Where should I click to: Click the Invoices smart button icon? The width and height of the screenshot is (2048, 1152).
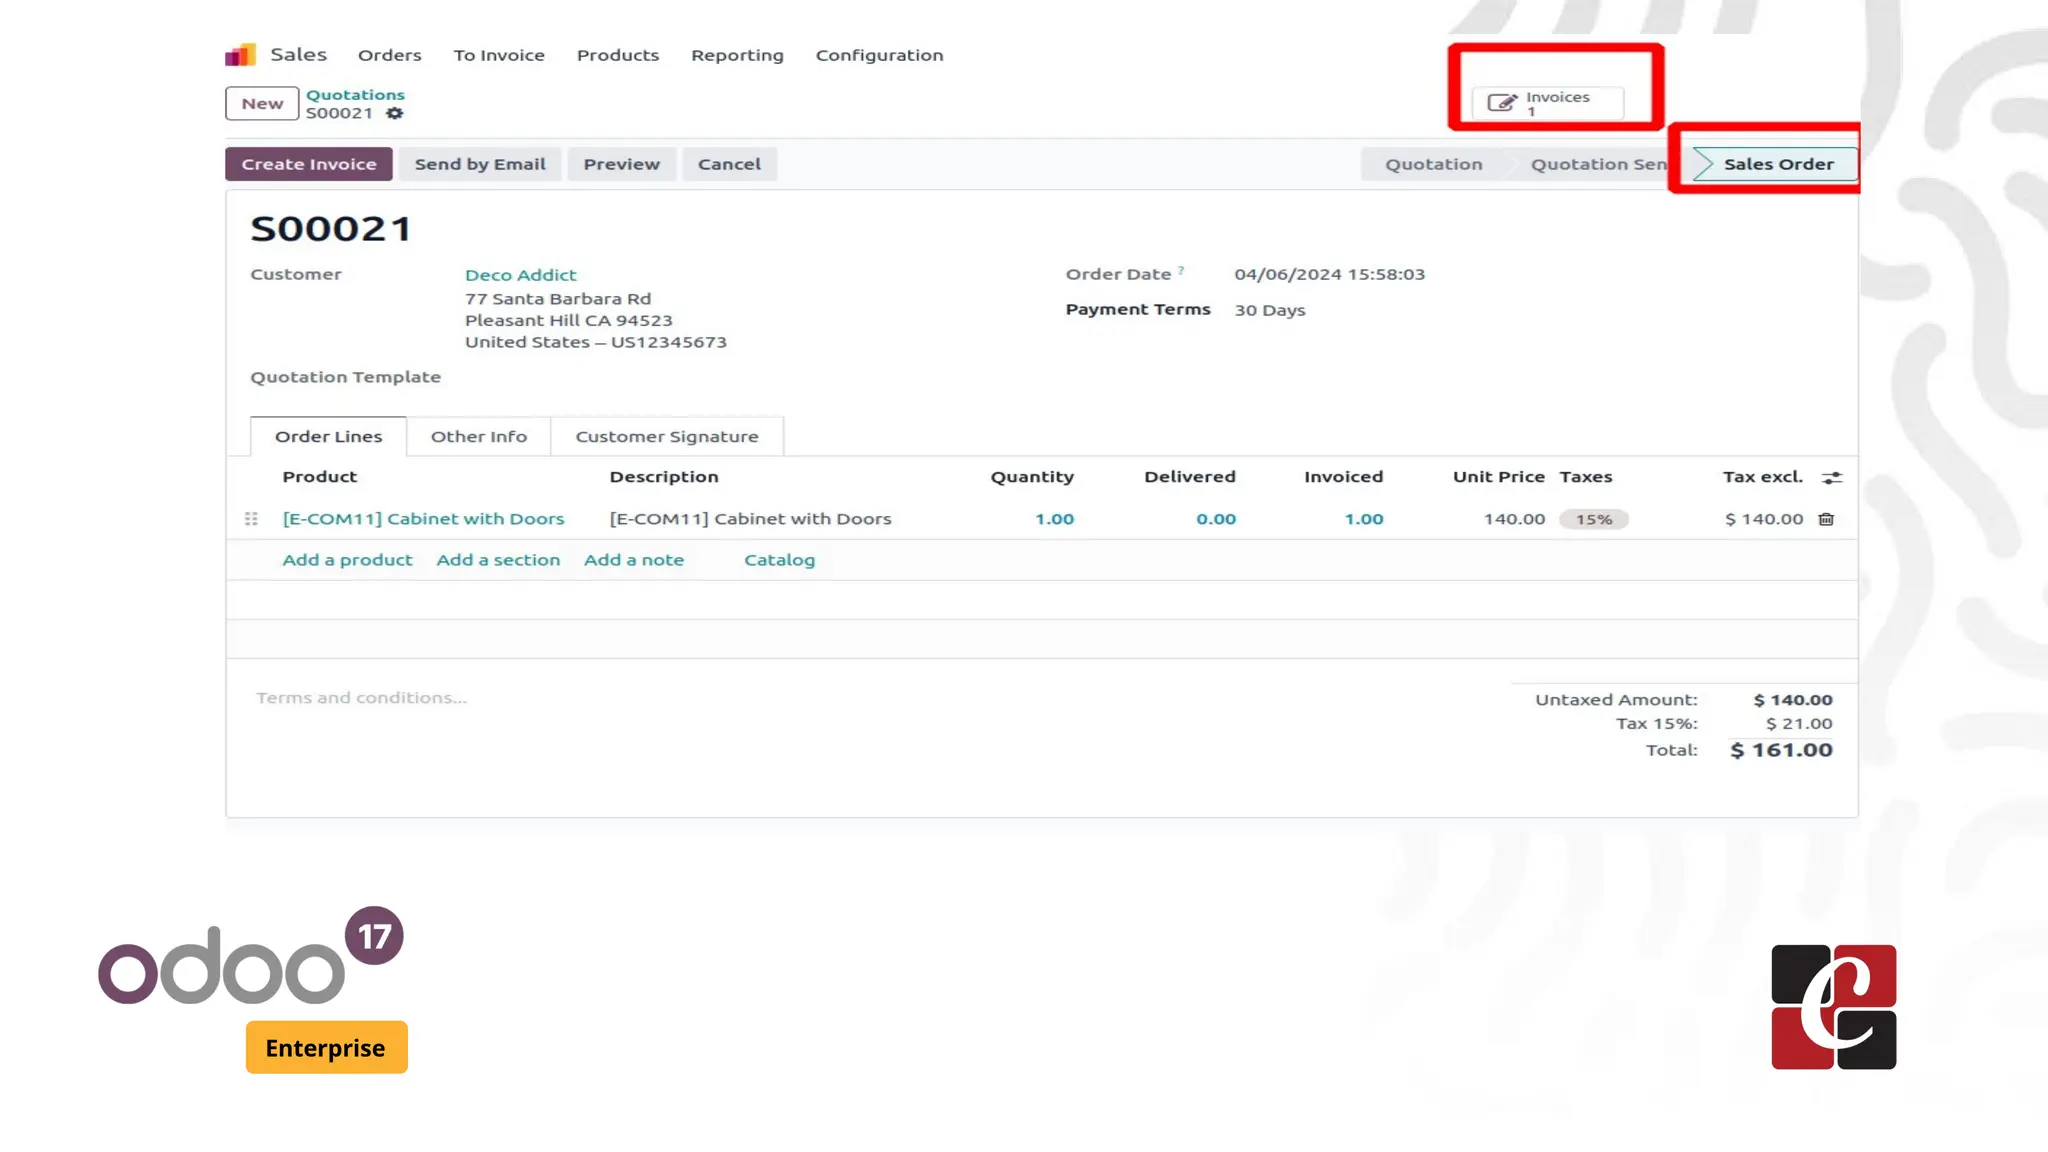1502,102
